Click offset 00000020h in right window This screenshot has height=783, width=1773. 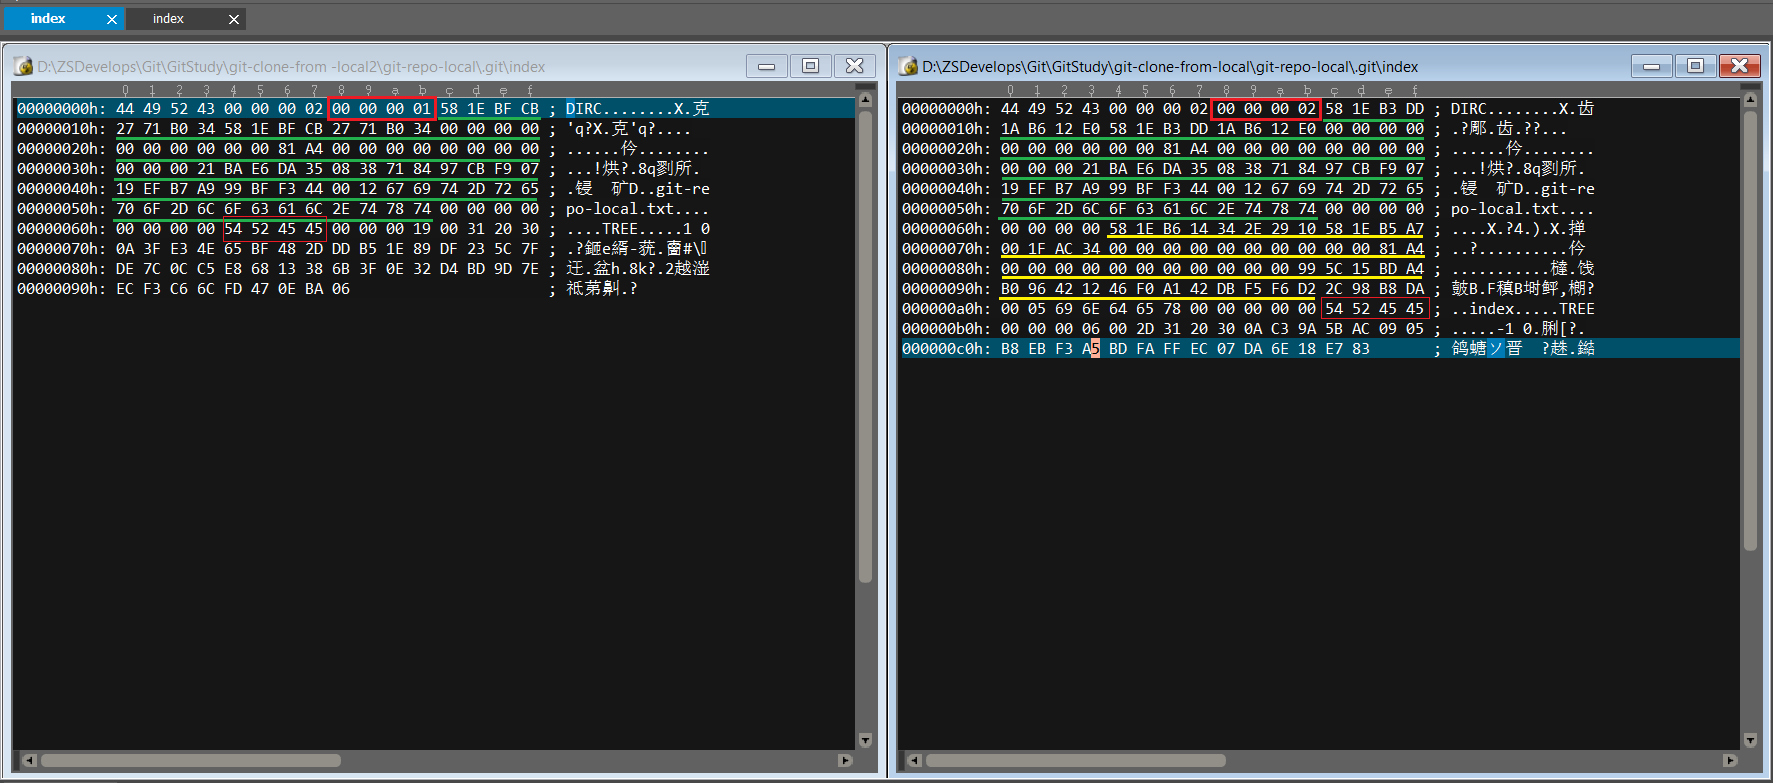pos(945,149)
